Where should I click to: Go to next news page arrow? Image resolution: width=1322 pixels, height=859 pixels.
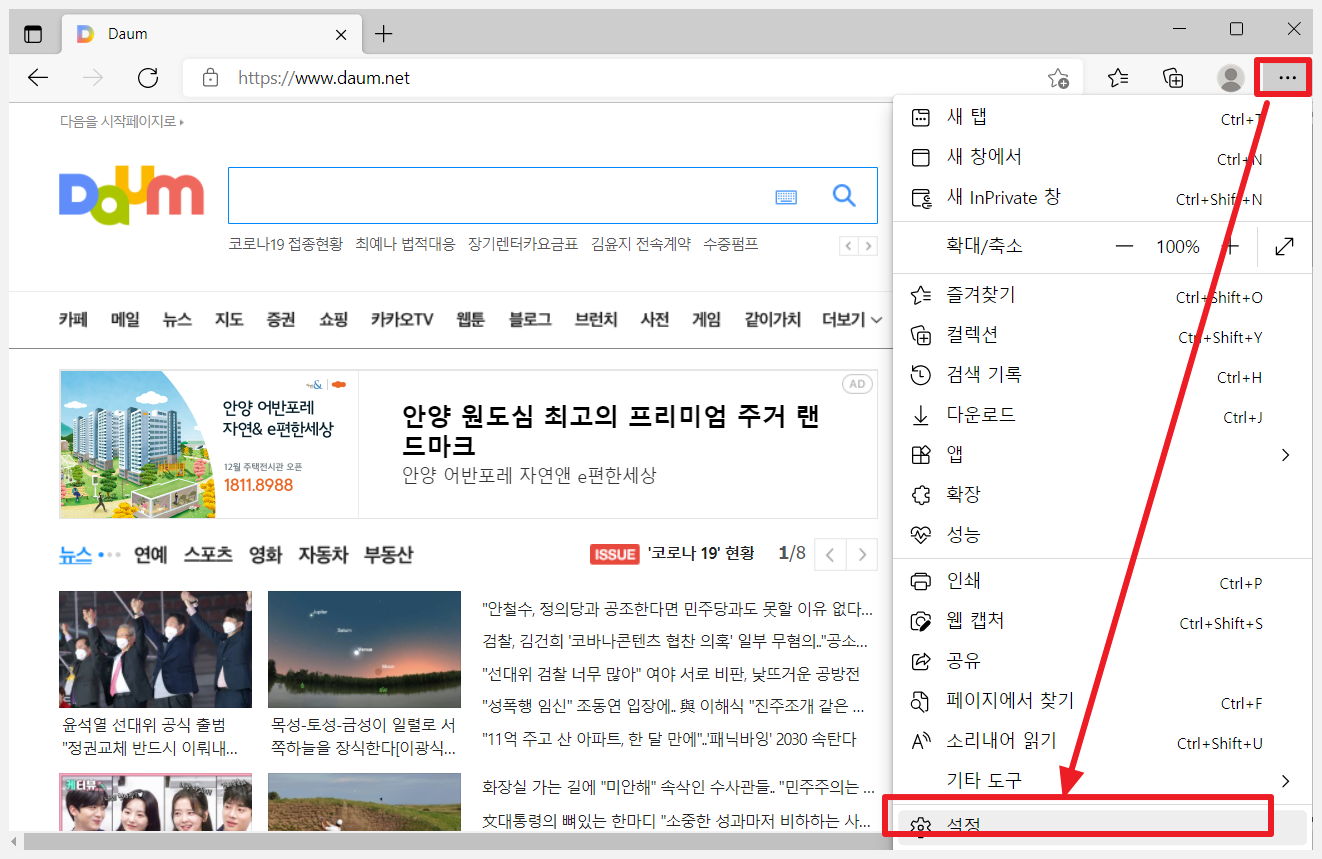click(x=862, y=554)
